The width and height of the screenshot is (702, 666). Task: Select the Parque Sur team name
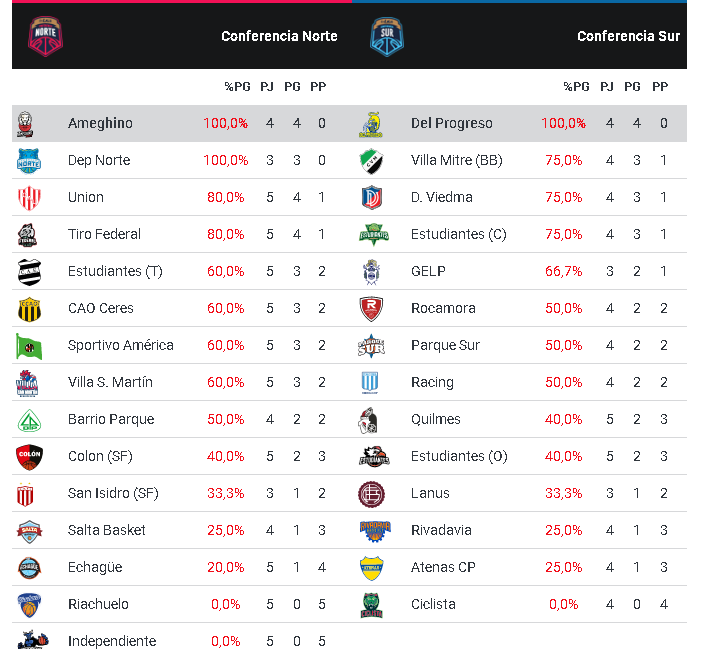coord(445,345)
